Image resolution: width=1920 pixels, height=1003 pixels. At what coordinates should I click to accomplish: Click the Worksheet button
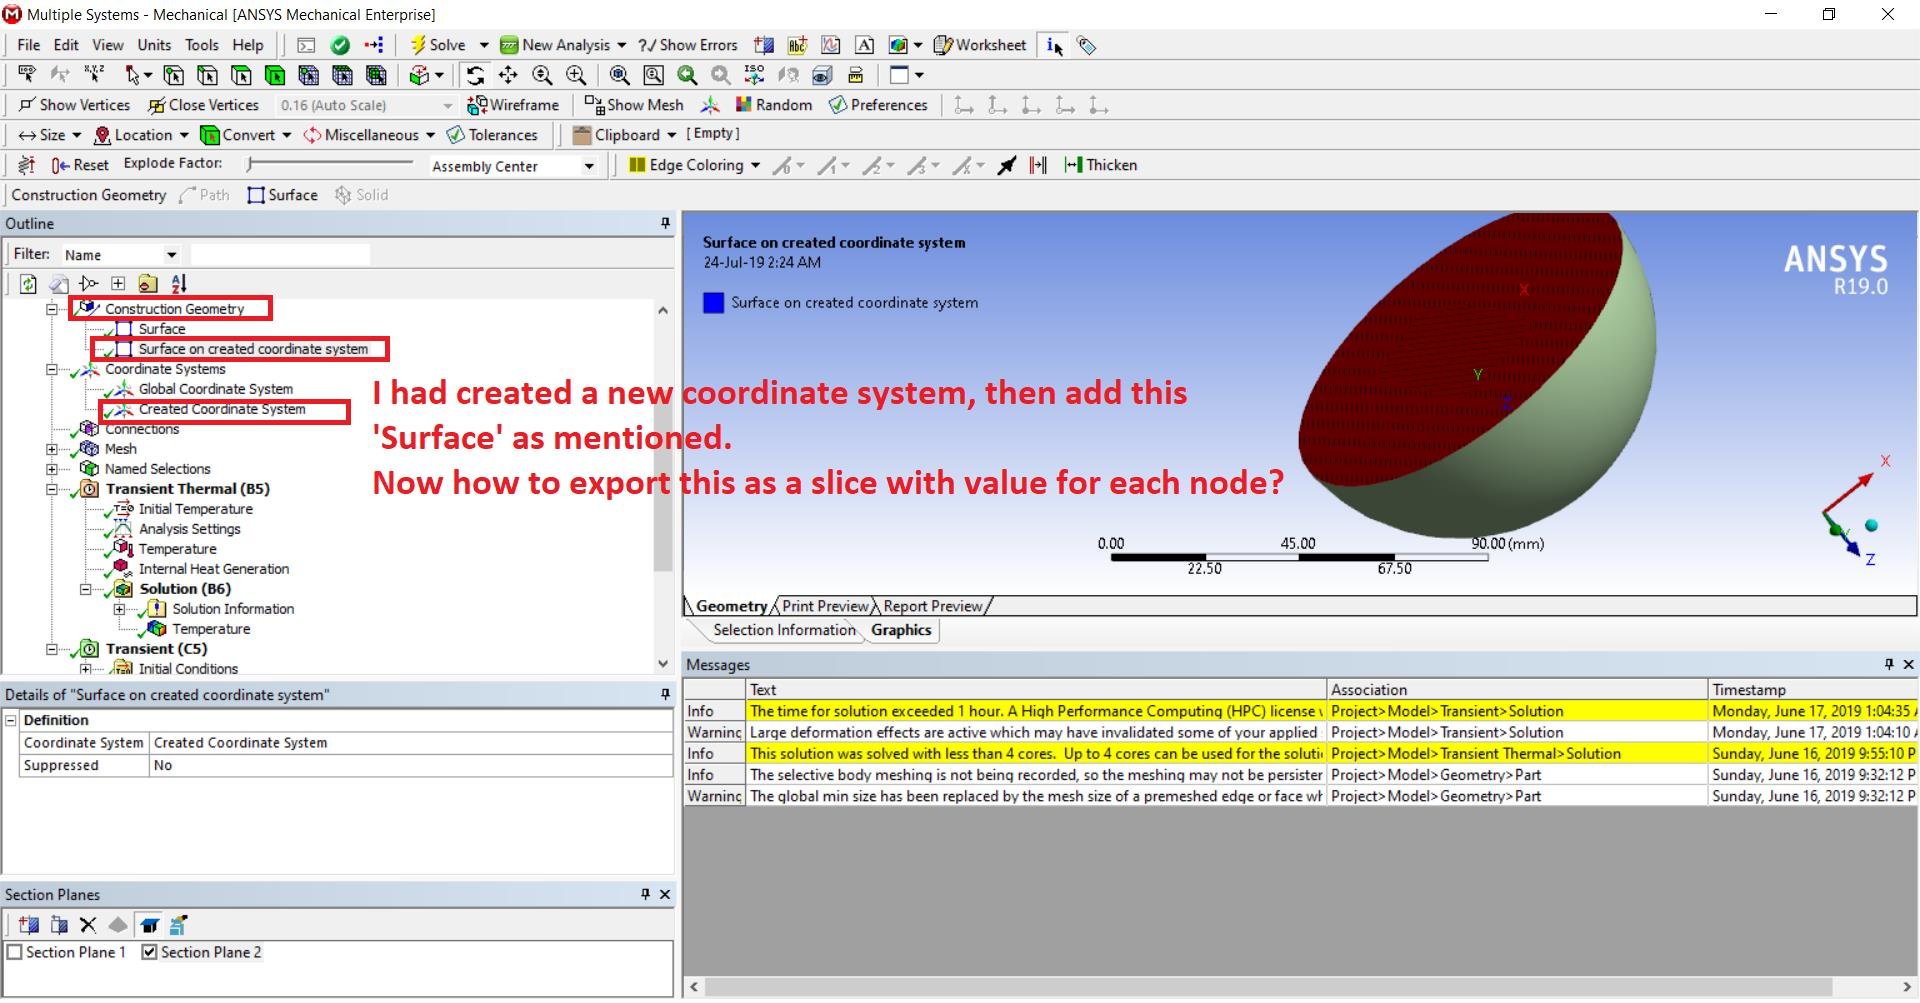coord(980,45)
